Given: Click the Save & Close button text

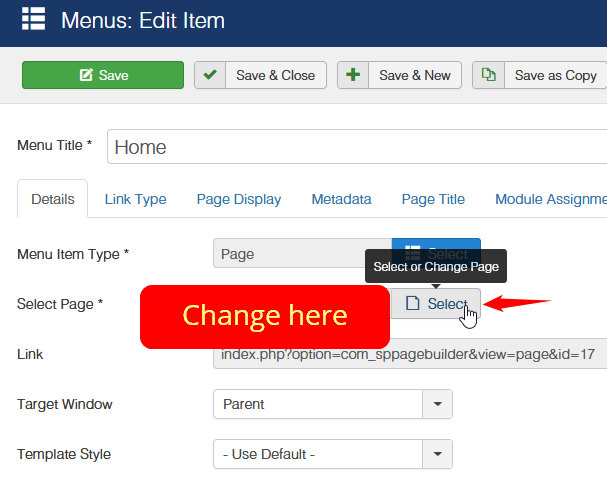Looking at the screenshot, I should coord(275,75).
